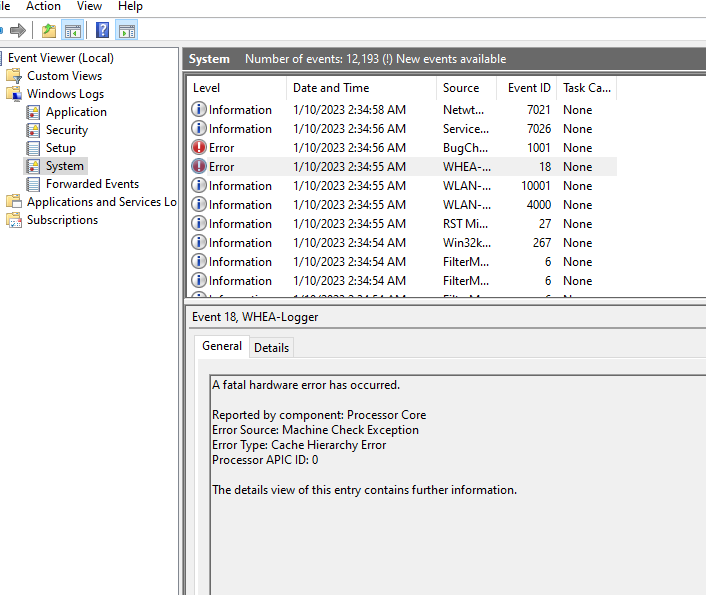
Task: Click the blue Help toolbar icon
Action: [102, 30]
